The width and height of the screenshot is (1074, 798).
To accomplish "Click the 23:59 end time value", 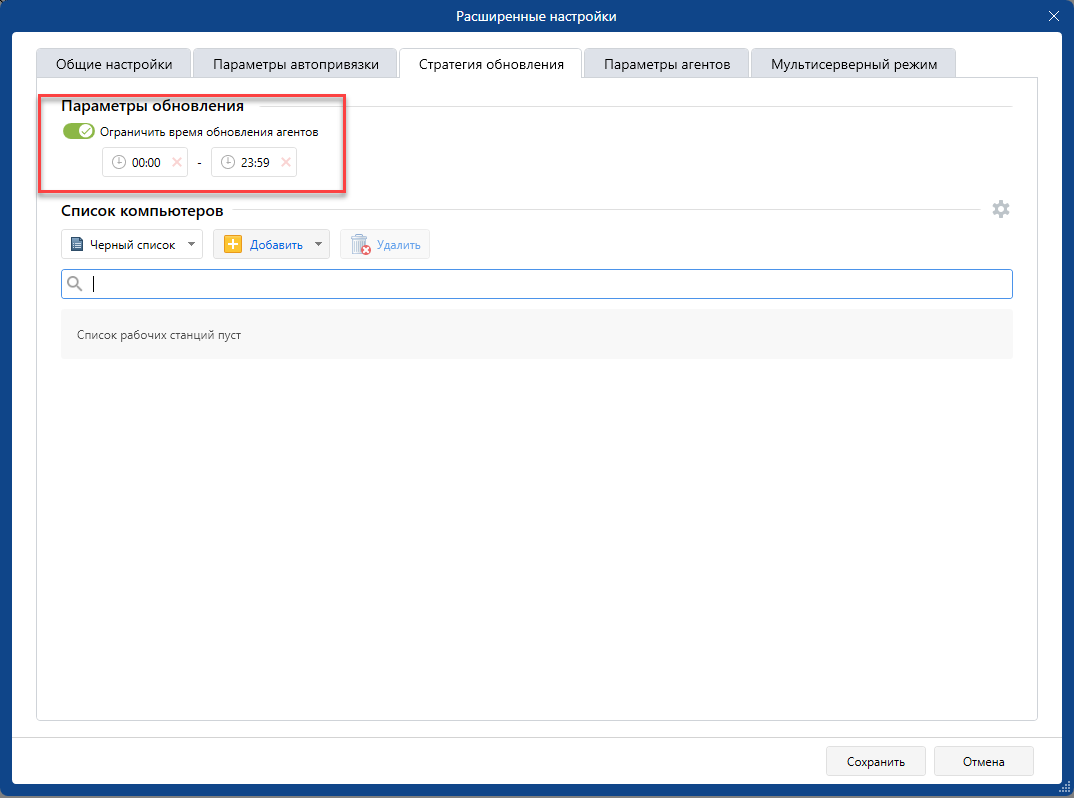I will point(255,162).
